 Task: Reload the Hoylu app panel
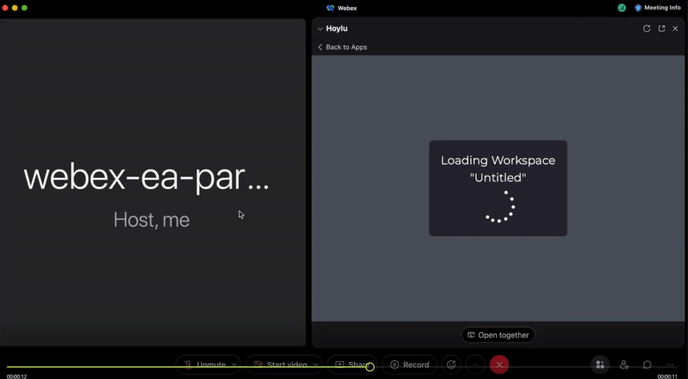point(646,29)
